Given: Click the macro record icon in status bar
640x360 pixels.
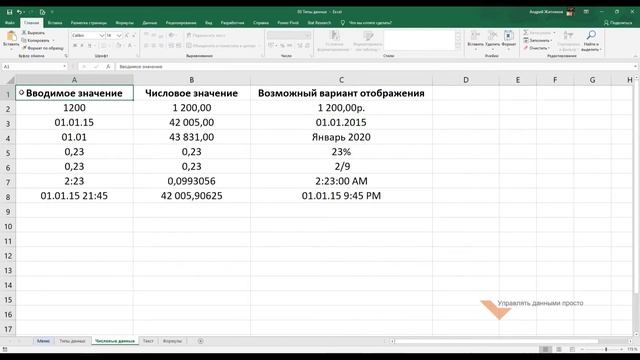Looking at the screenshot, I should [5, 349].
